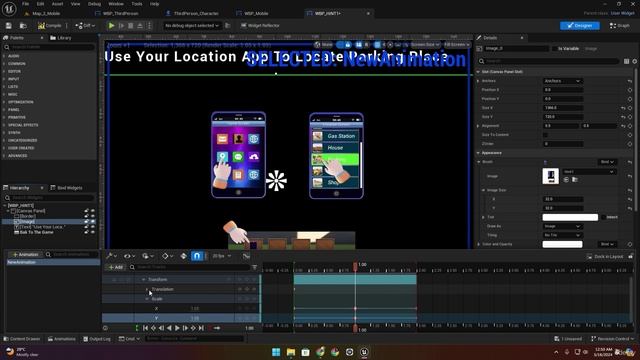Open the sequencer keyframe options diamond menu
The image size is (640, 360).
(167, 256)
